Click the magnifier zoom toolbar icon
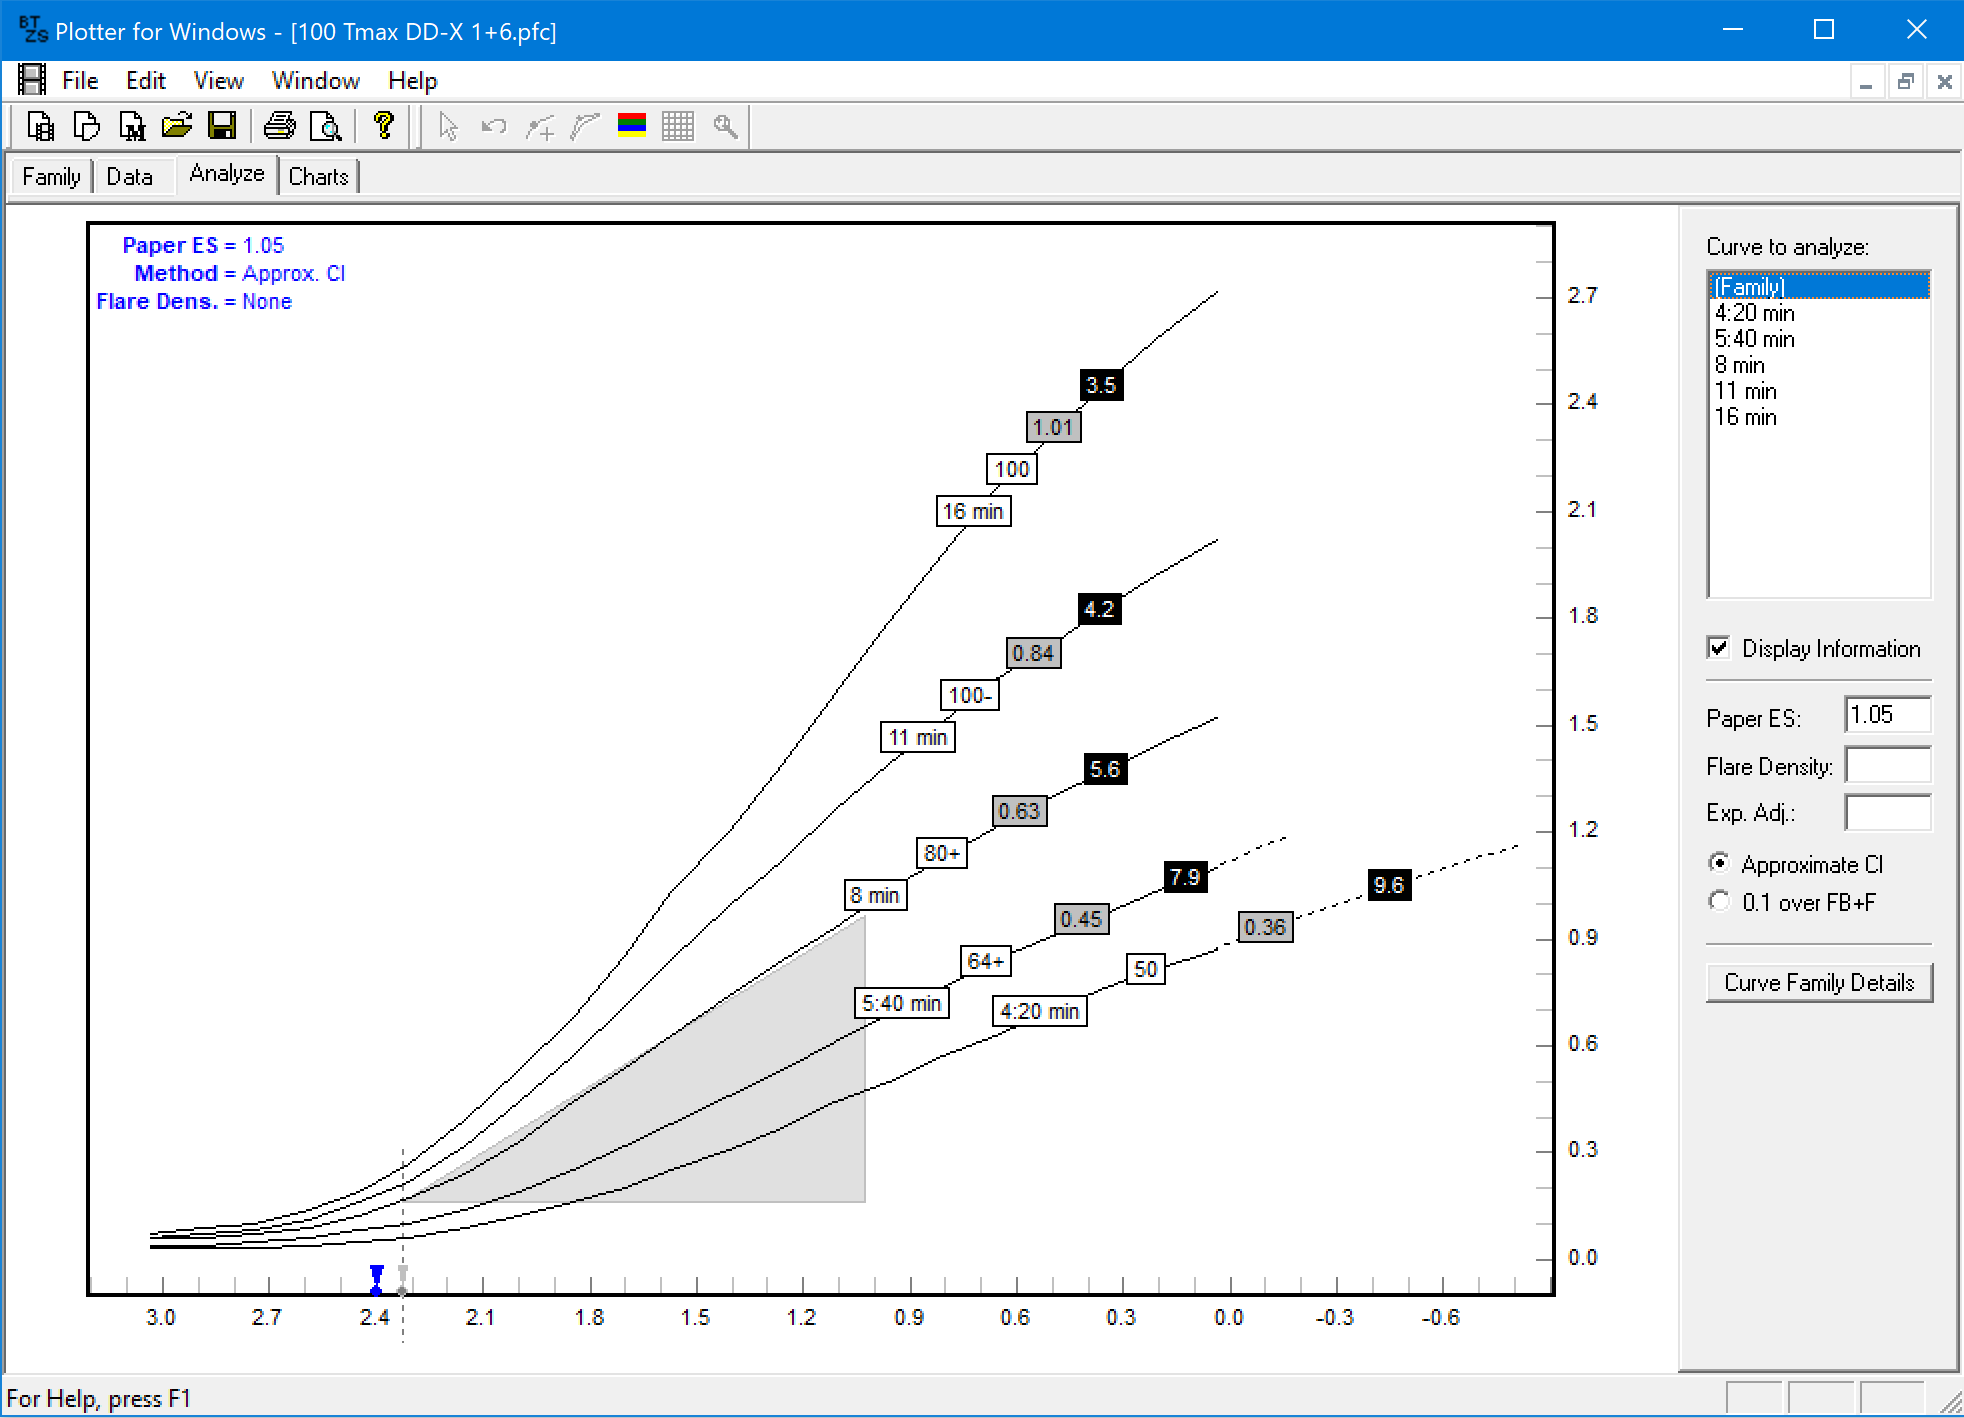1964x1418 pixels. point(725,126)
